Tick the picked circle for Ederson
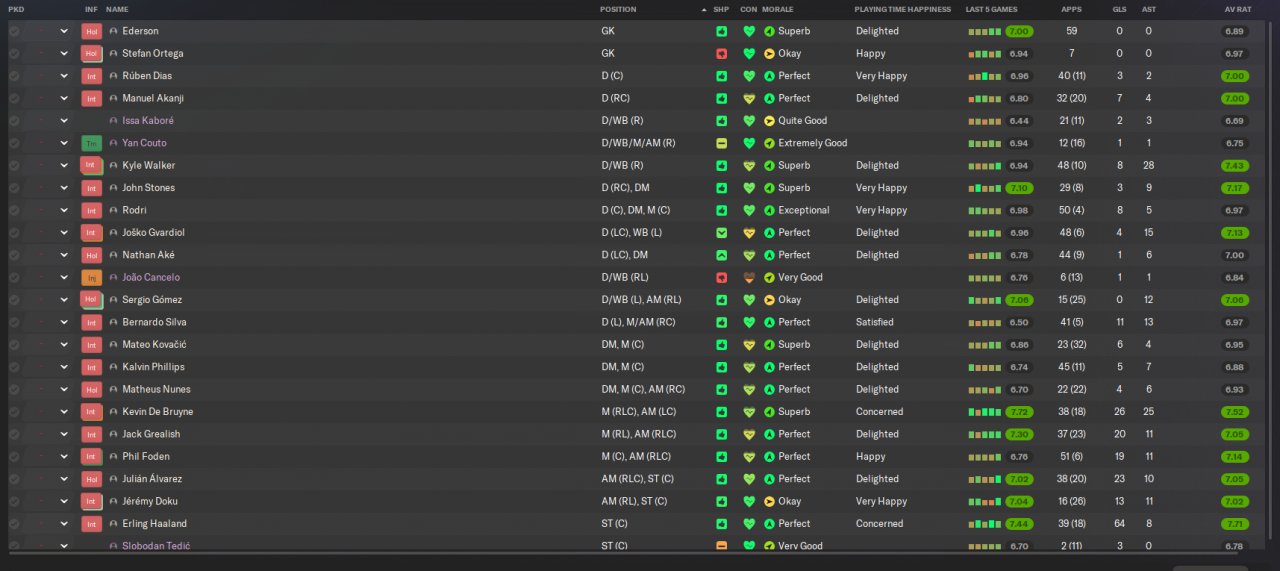Viewport: 1280px width, 571px height. click(x=14, y=31)
